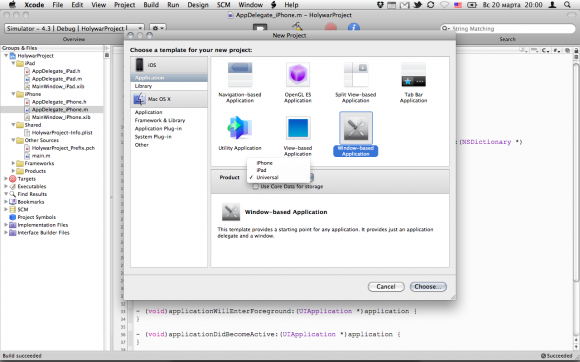Click the red Tasks stop icon

[x=331, y=28]
